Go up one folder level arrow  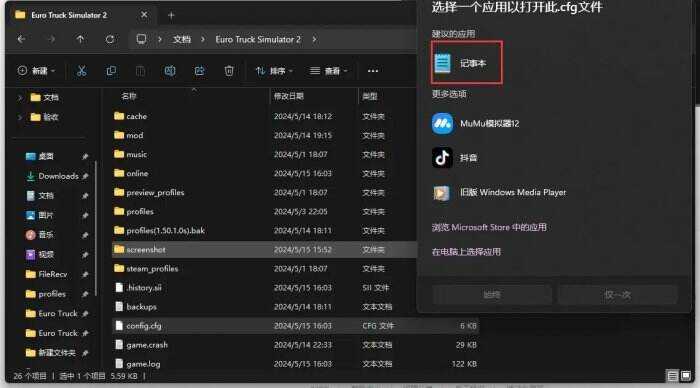[80, 39]
